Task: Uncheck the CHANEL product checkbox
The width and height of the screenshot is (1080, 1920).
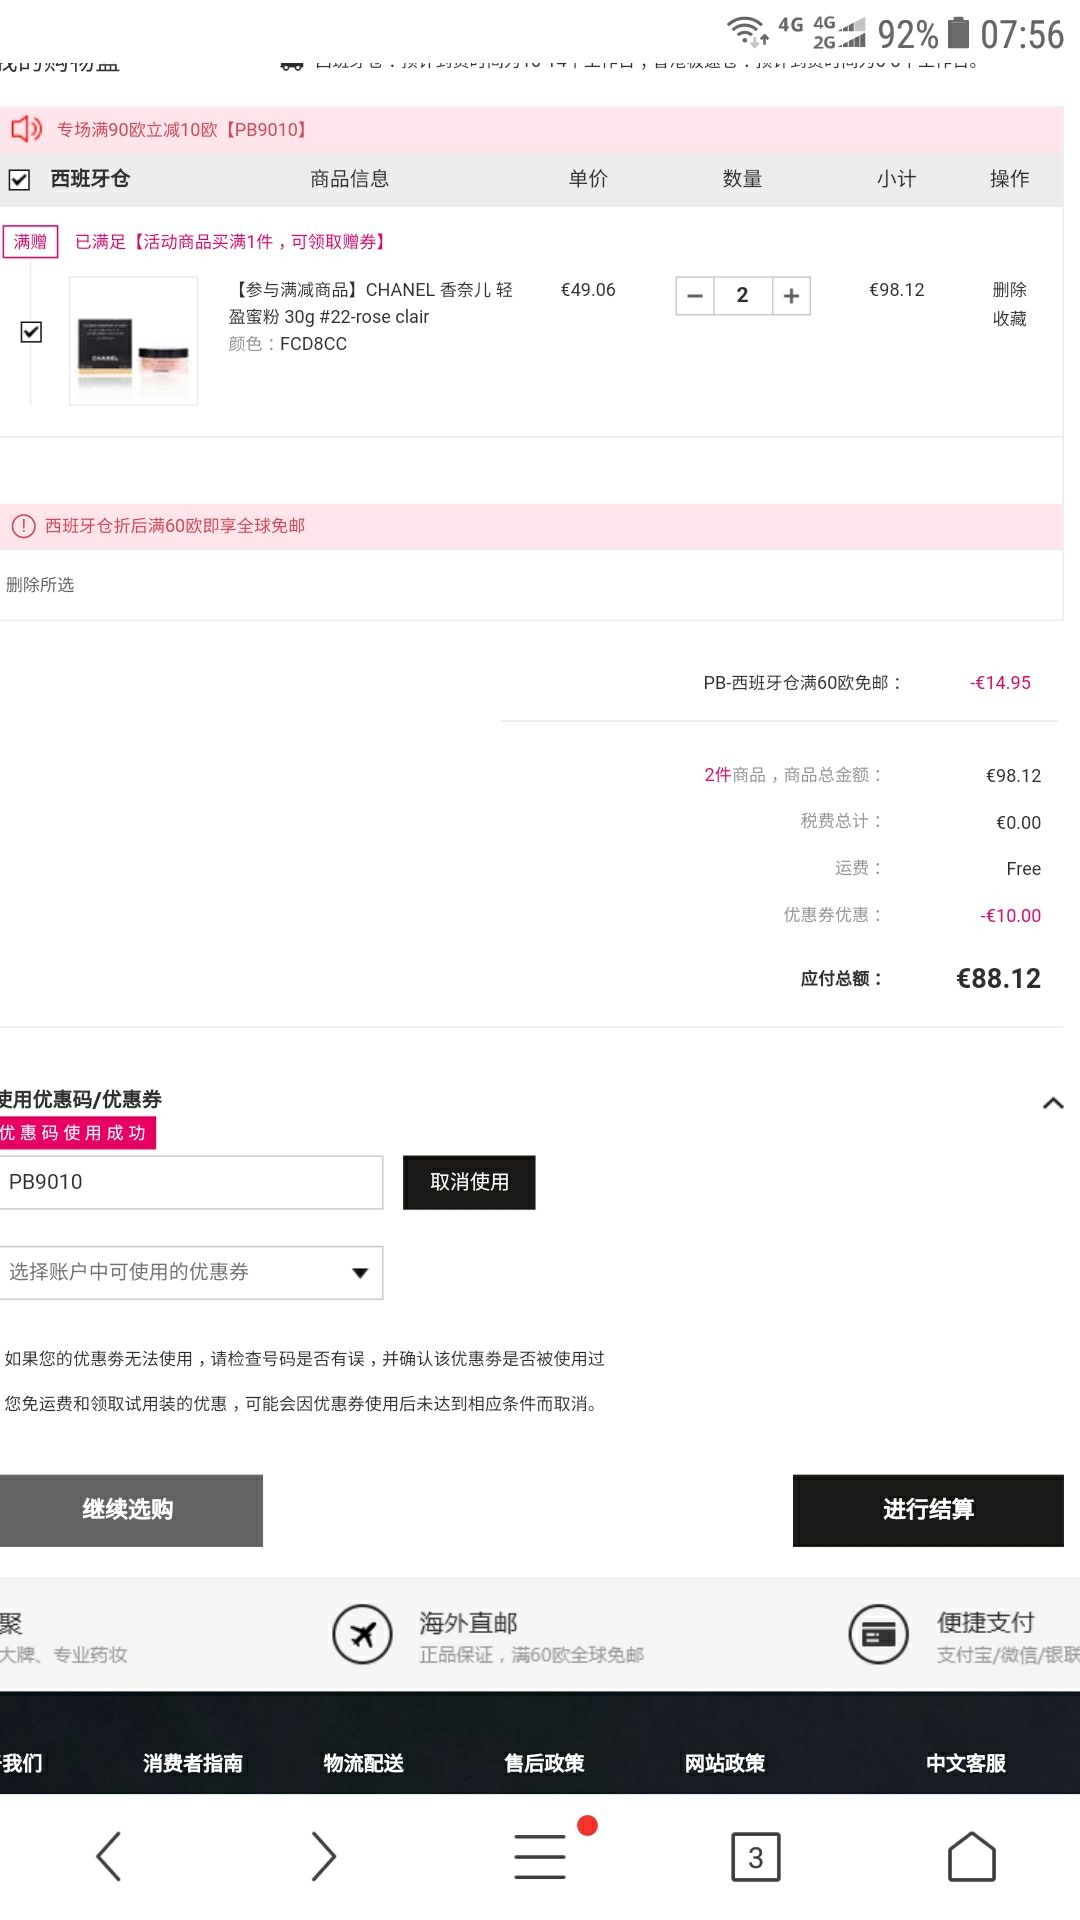Action: 31,331
